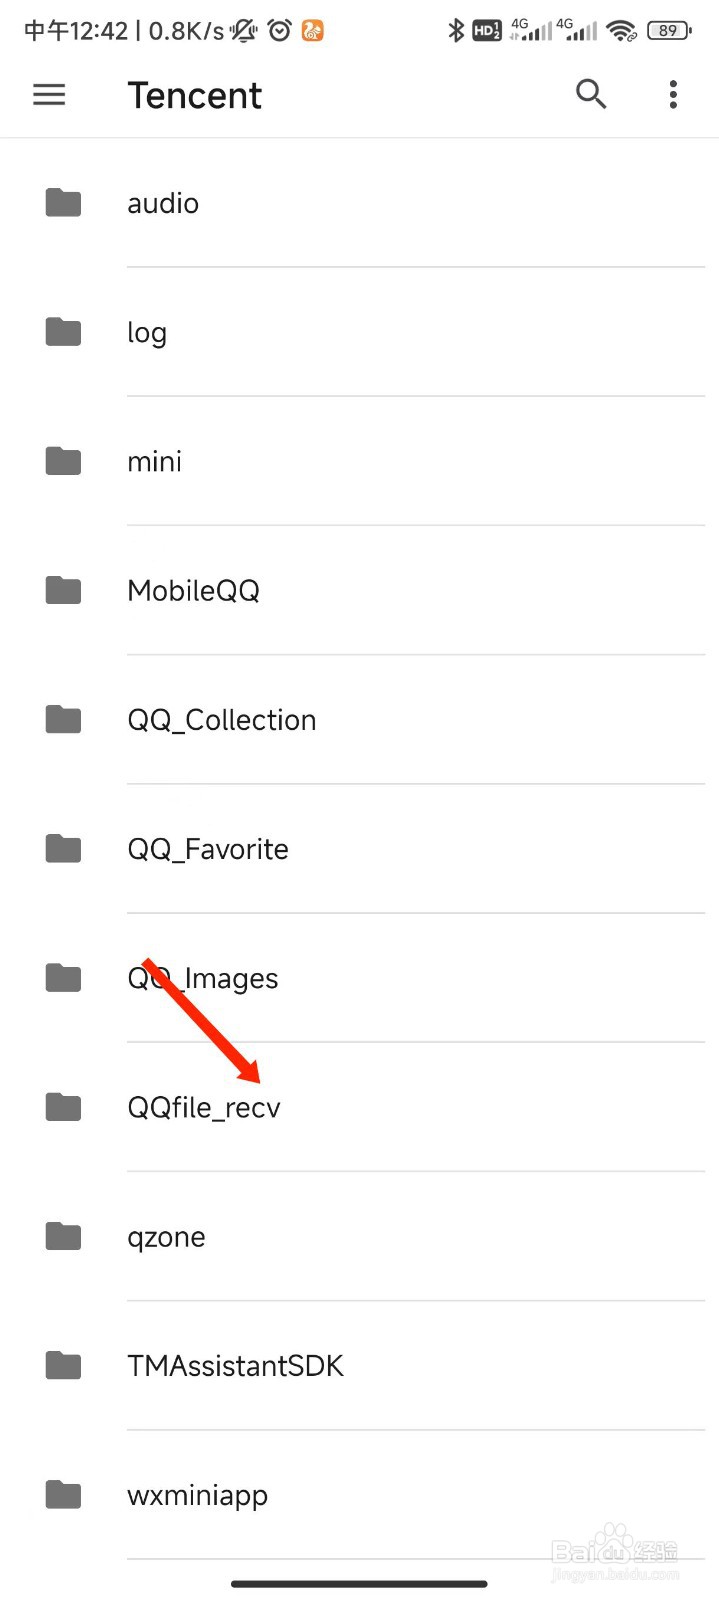
Task: Tap the battery indicator in status bar
Action: tap(669, 31)
